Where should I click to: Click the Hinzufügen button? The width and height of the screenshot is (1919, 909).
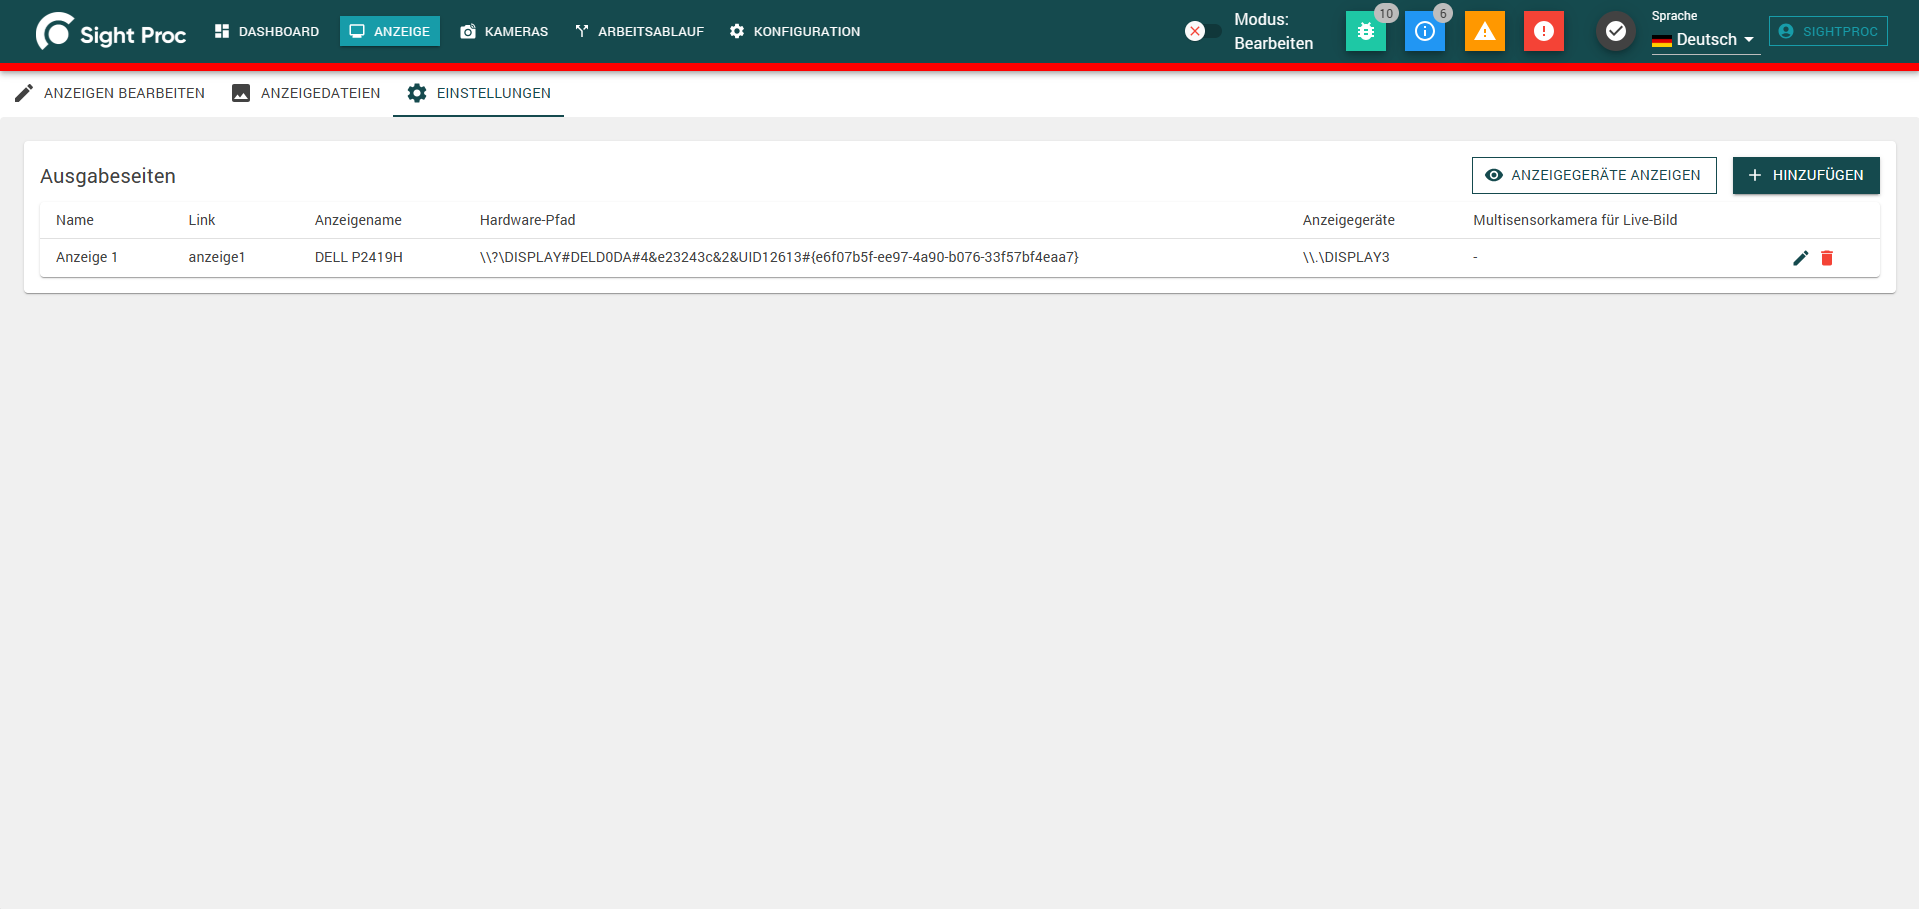[1806, 175]
